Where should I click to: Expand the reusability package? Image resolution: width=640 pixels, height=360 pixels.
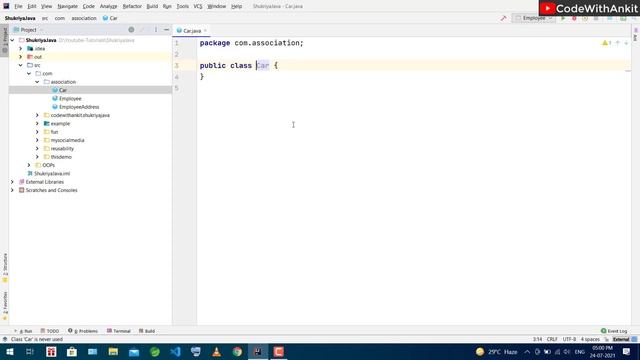37,149
